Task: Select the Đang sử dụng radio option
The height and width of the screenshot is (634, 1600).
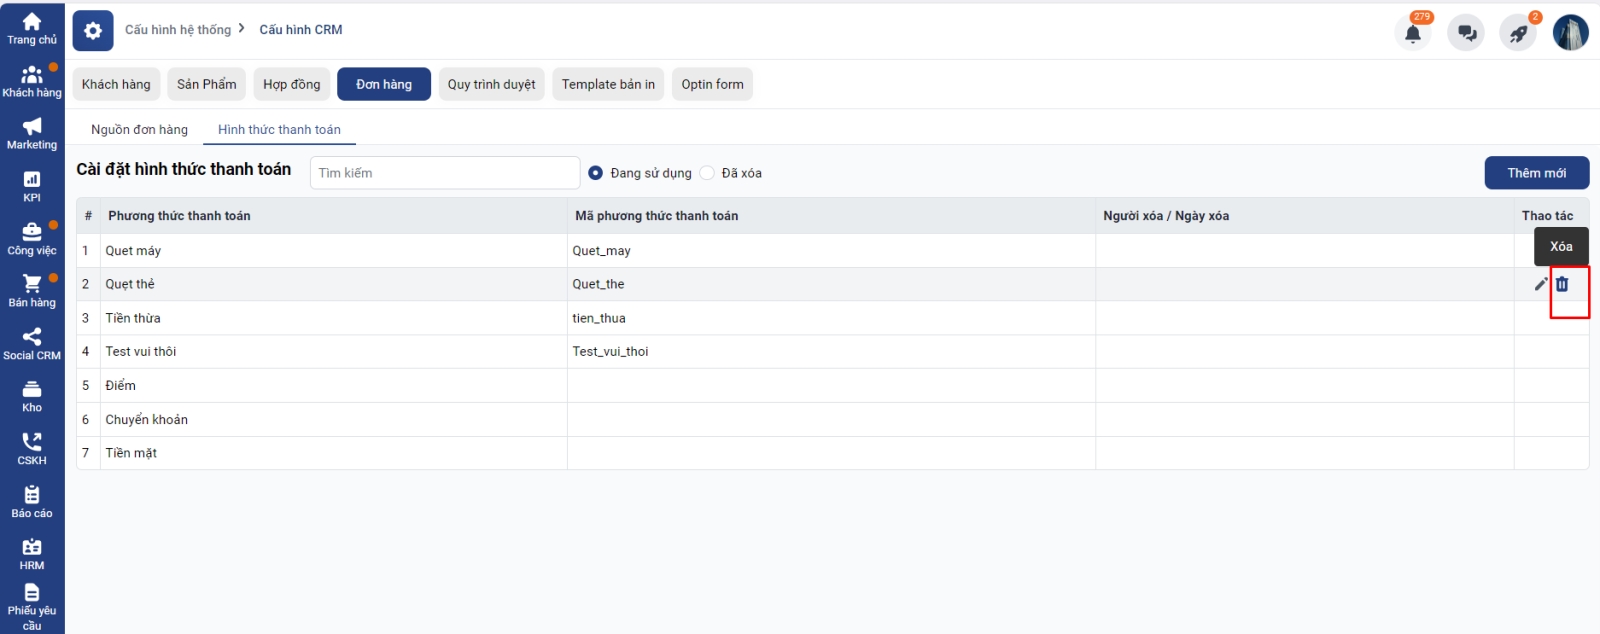Action: coord(596,173)
